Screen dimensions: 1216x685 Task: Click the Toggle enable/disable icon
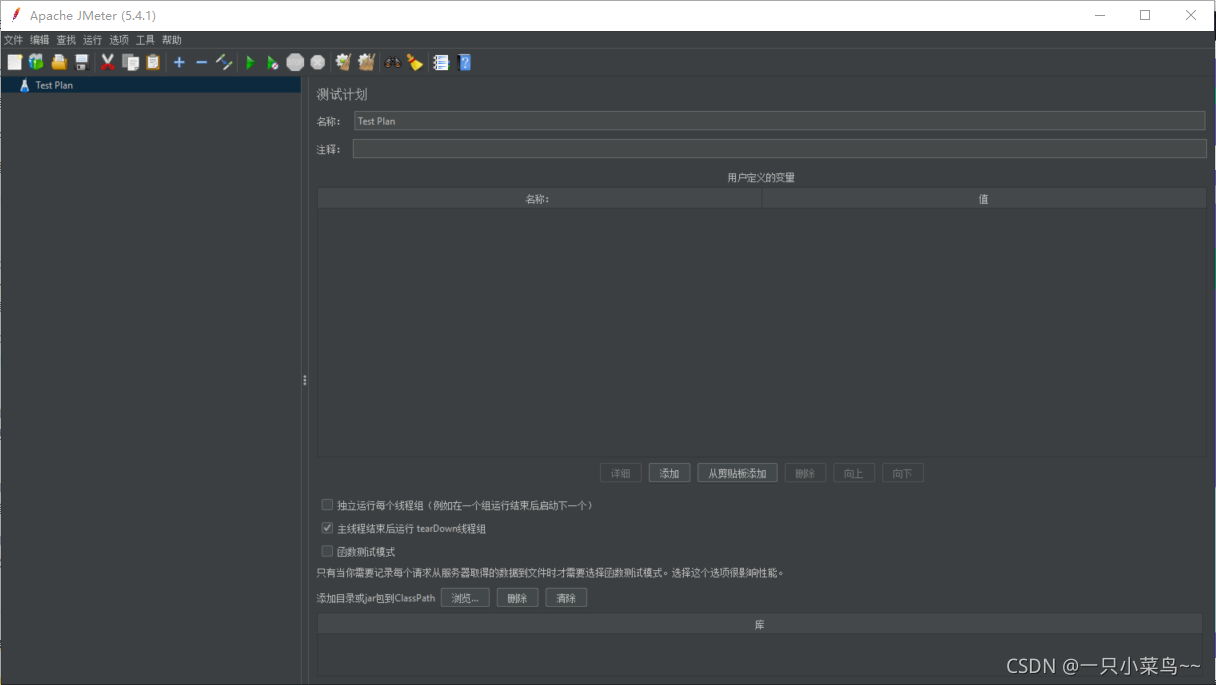click(x=224, y=62)
